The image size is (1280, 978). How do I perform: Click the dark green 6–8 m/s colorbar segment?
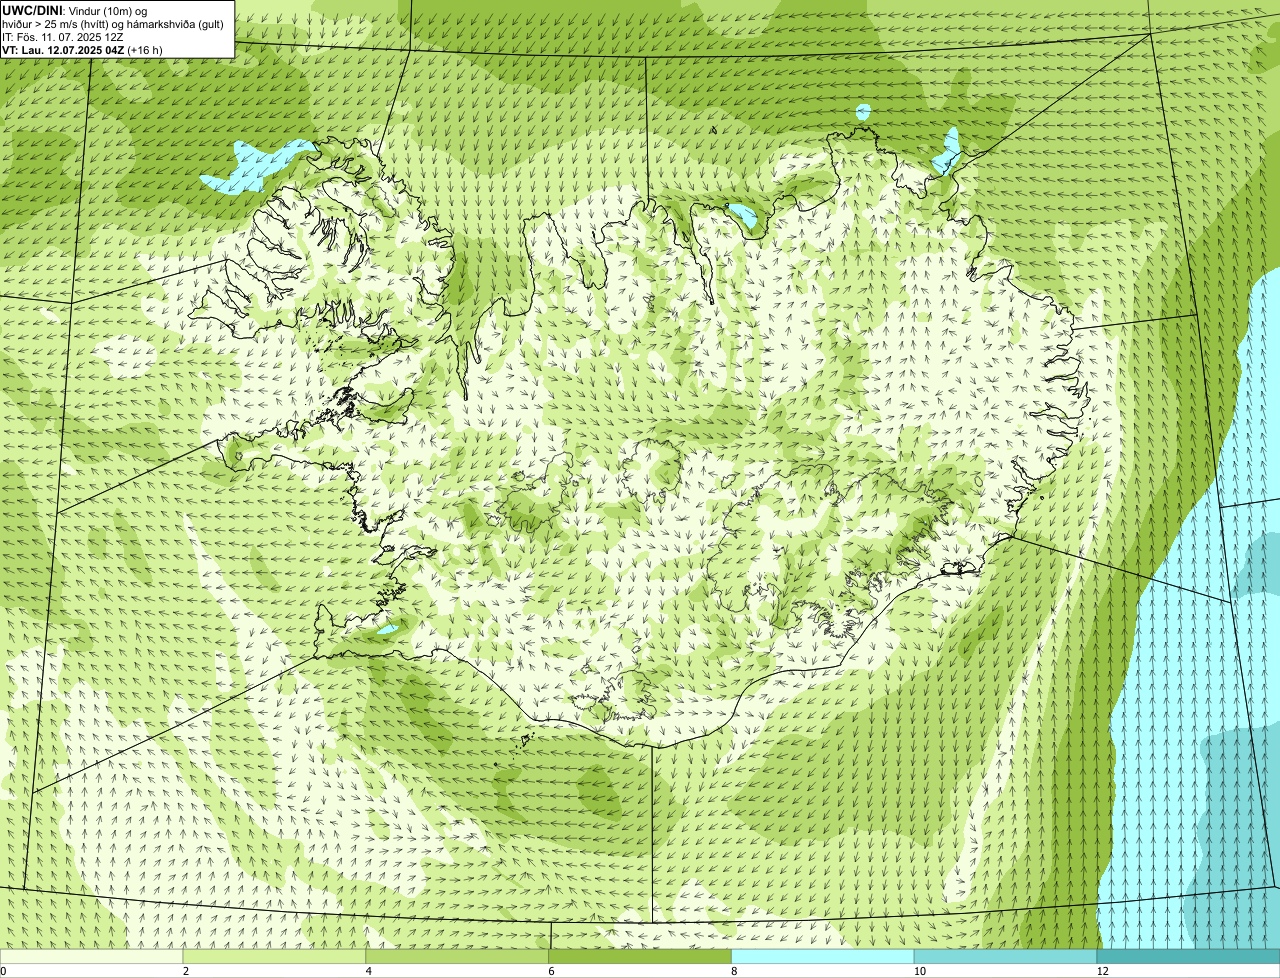(640, 957)
